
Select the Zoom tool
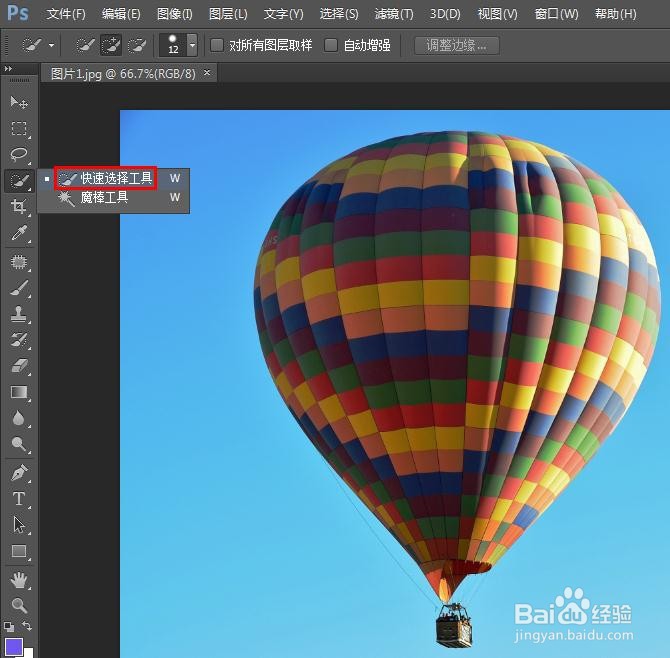[x=19, y=605]
